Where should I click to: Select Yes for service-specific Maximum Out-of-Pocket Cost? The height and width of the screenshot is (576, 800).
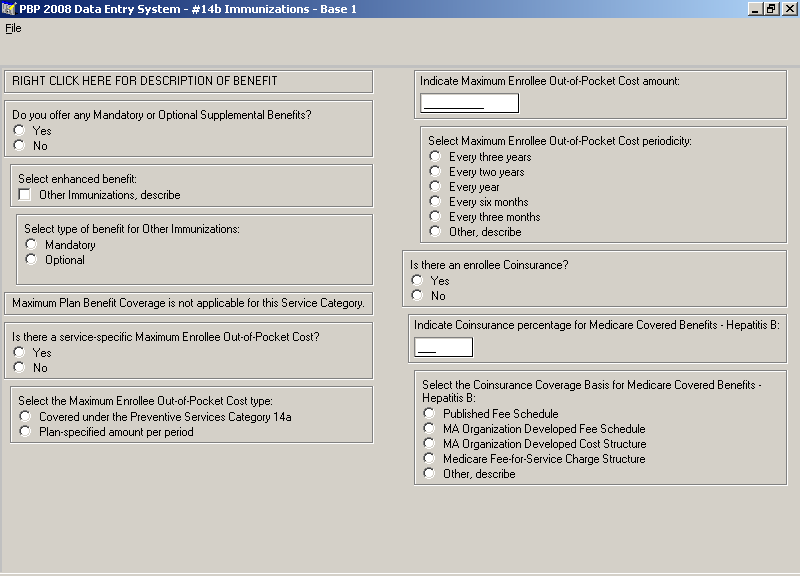click(19, 353)
